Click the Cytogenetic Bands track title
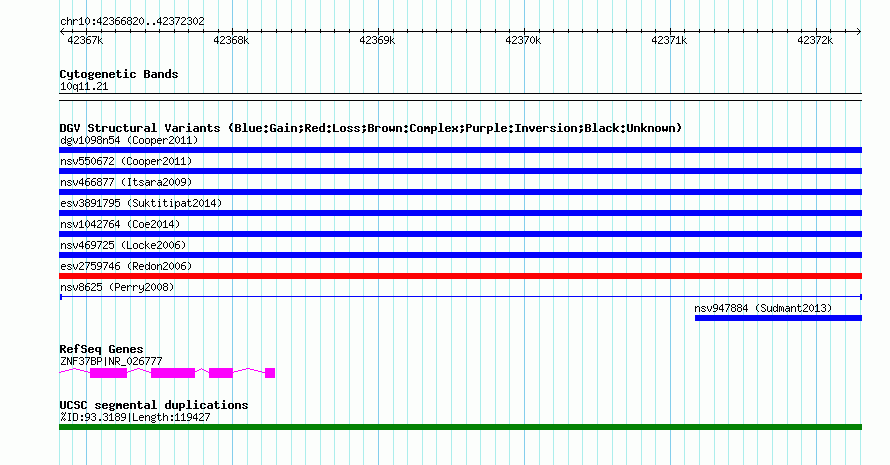 tap(119, 74)
